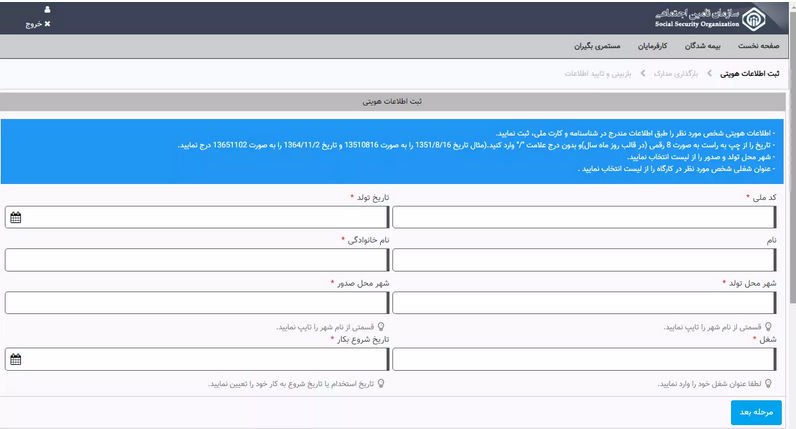The image size is (796, 429).
Task: Click the تاریخ شروع بکار input field
Action: tap(197, 359)
